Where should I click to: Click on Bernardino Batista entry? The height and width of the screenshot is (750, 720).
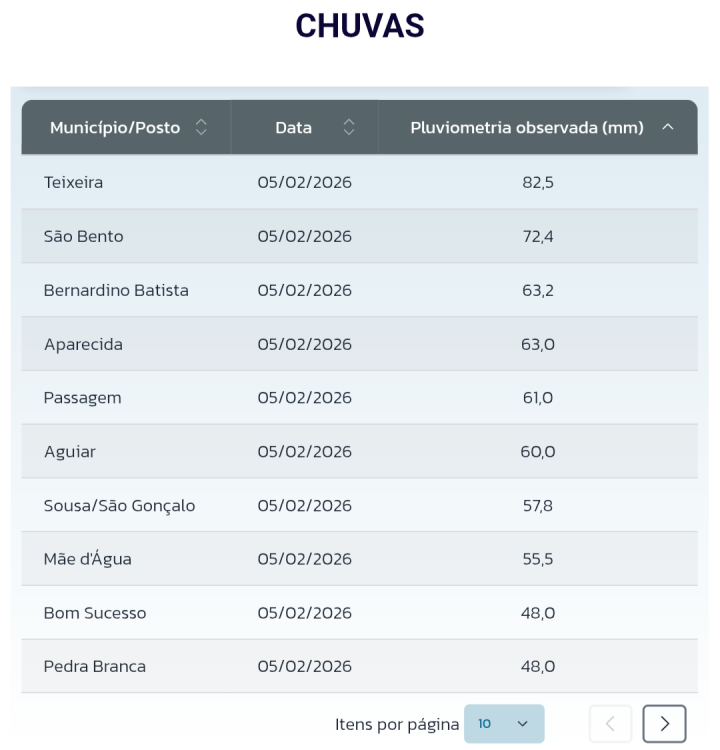[x=116, y=290]
